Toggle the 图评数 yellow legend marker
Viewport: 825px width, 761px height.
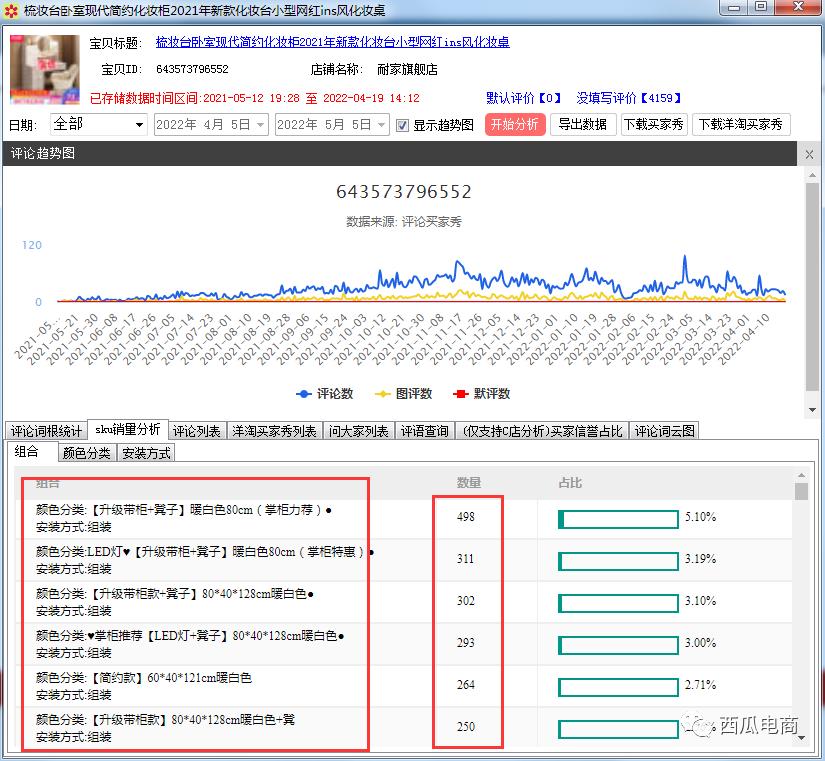[384, 394]
